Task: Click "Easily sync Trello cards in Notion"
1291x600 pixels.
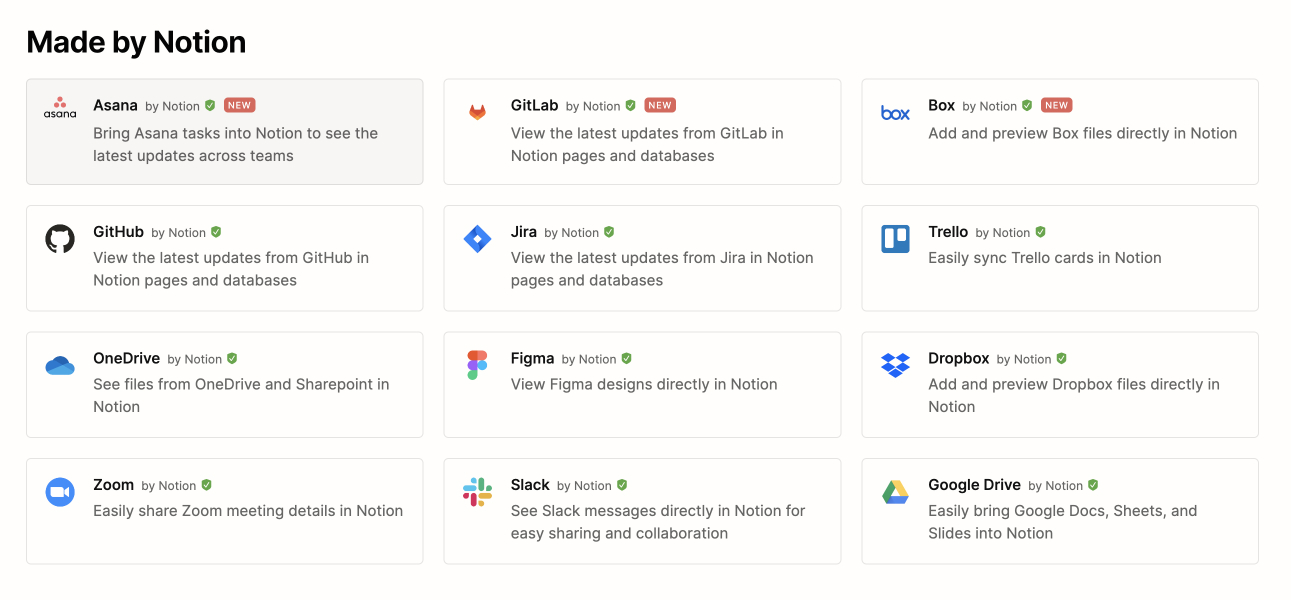Action: (x=1045, y=258)
